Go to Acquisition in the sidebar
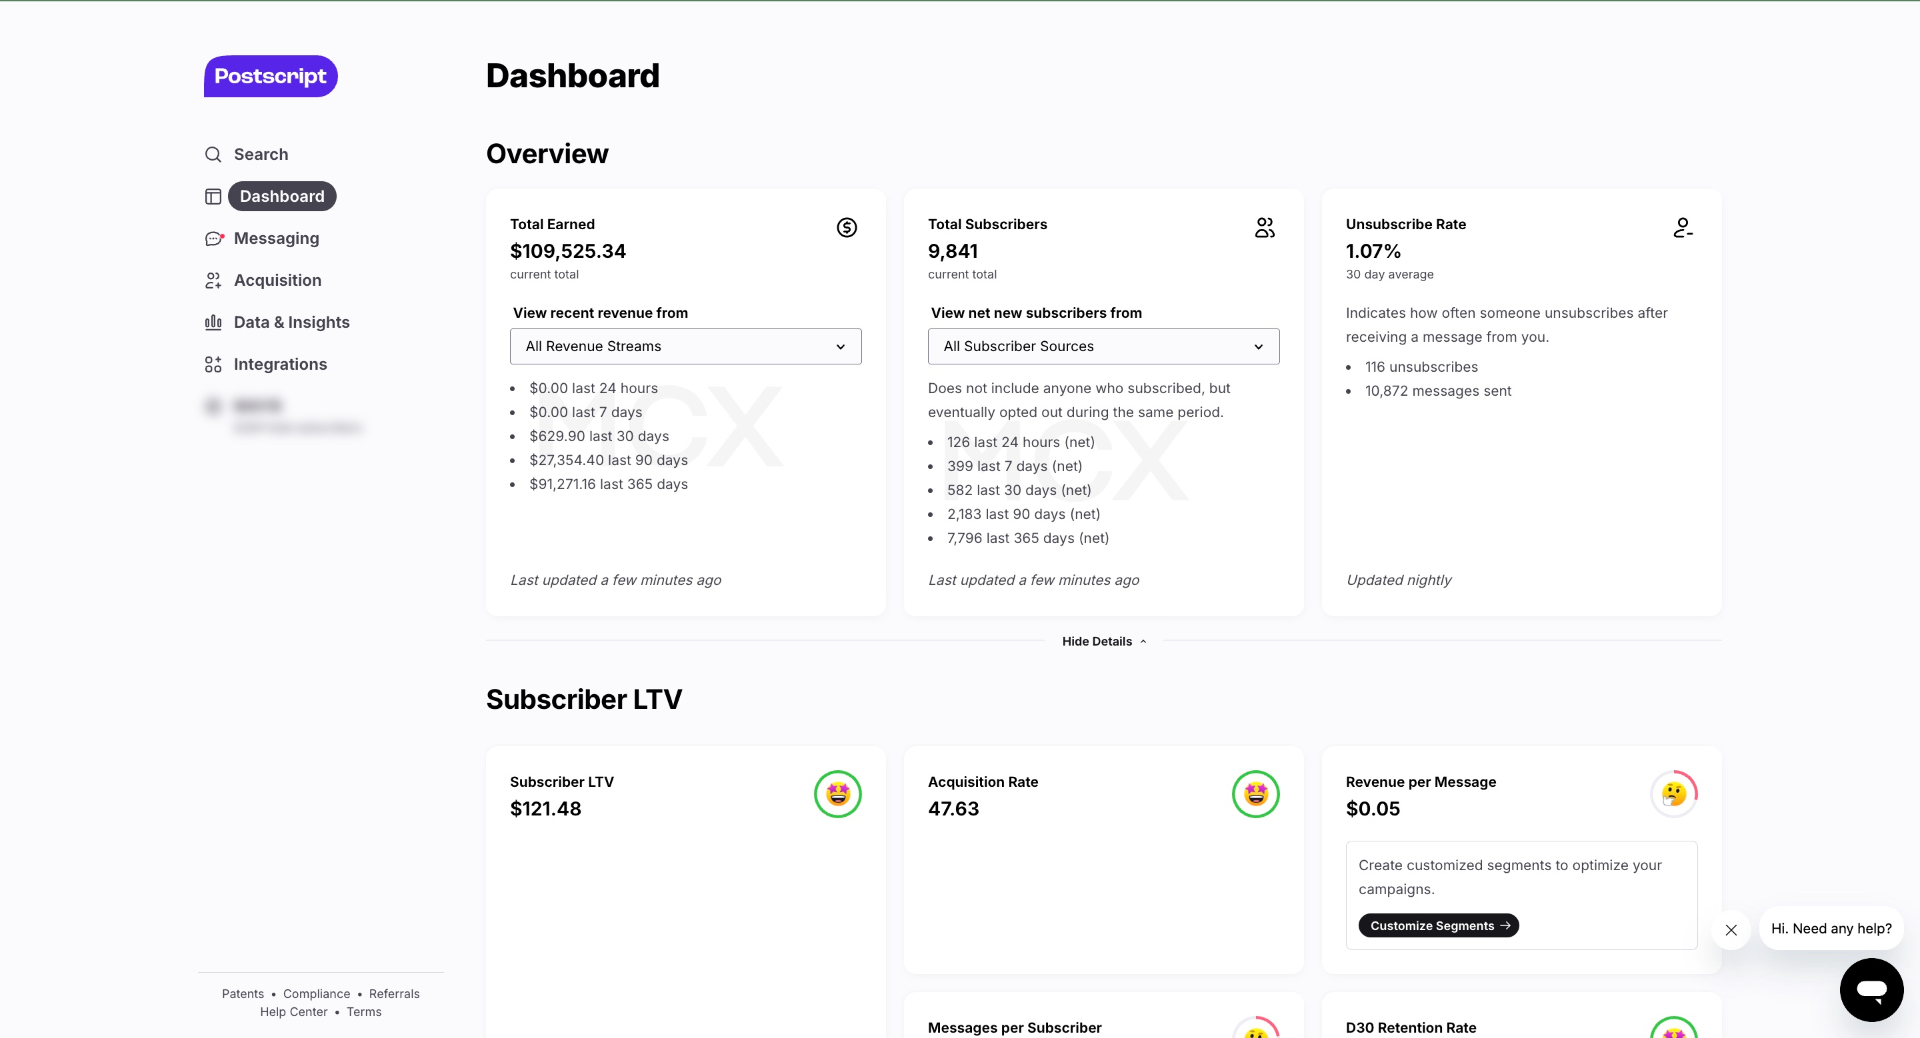Image resolution: width=1920 pixels, height=1038 pixels. point(277,280)
